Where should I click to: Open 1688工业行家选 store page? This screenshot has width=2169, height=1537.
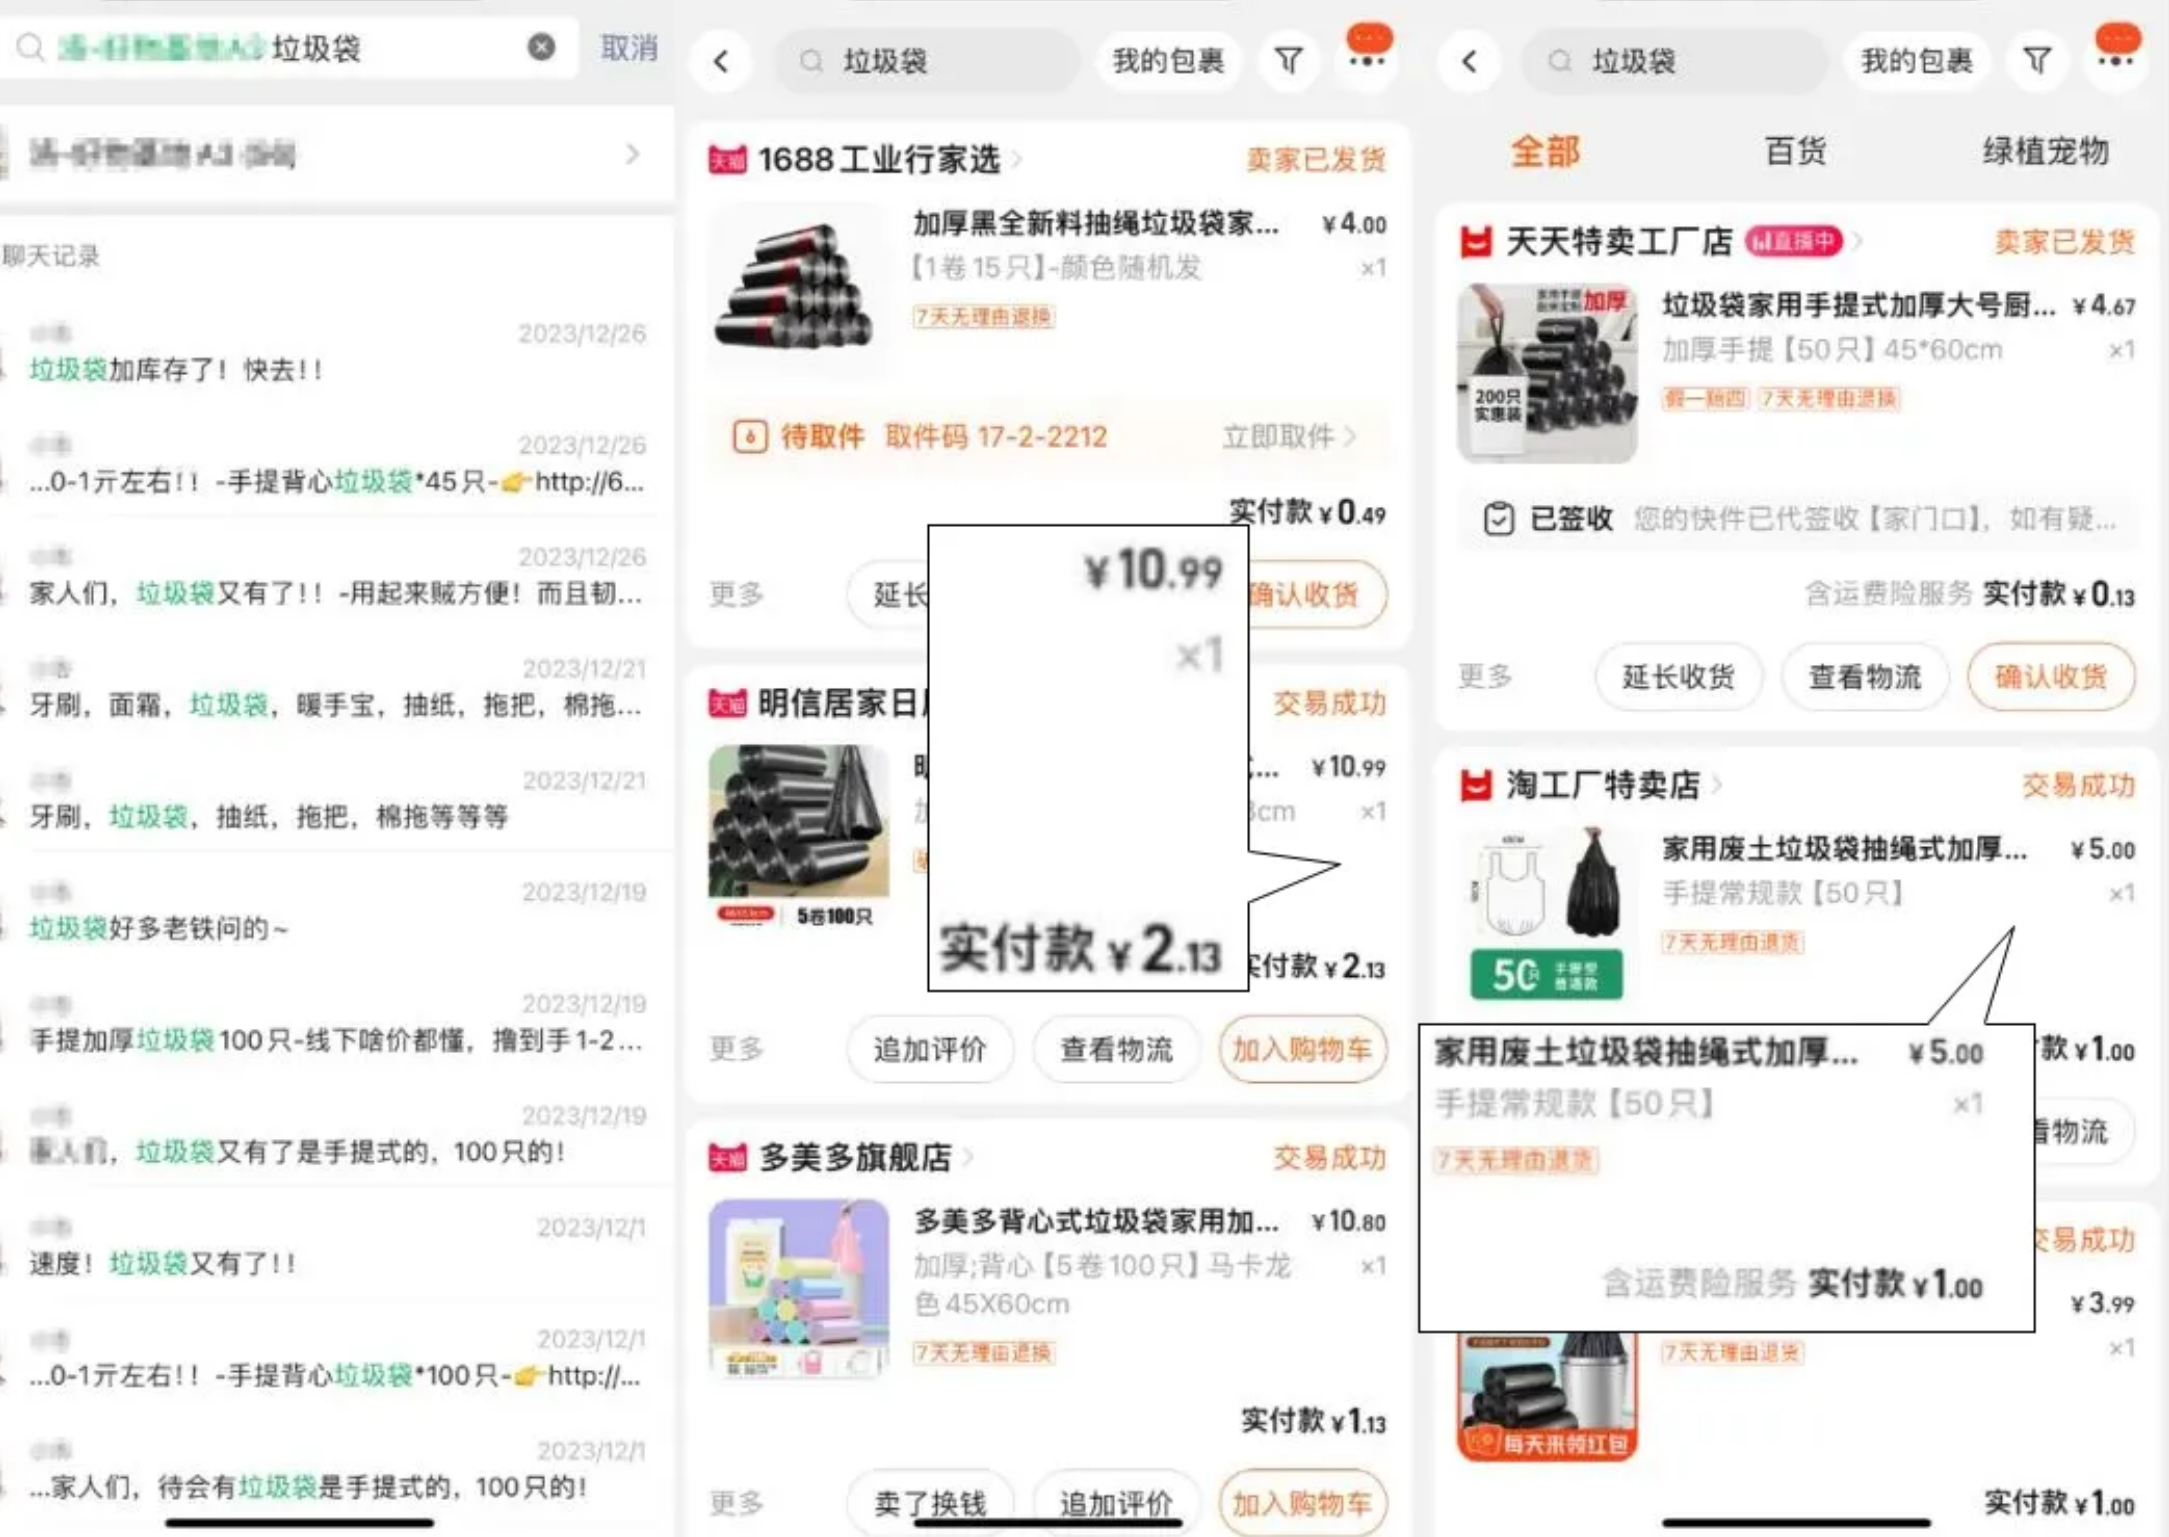(880, 159)
